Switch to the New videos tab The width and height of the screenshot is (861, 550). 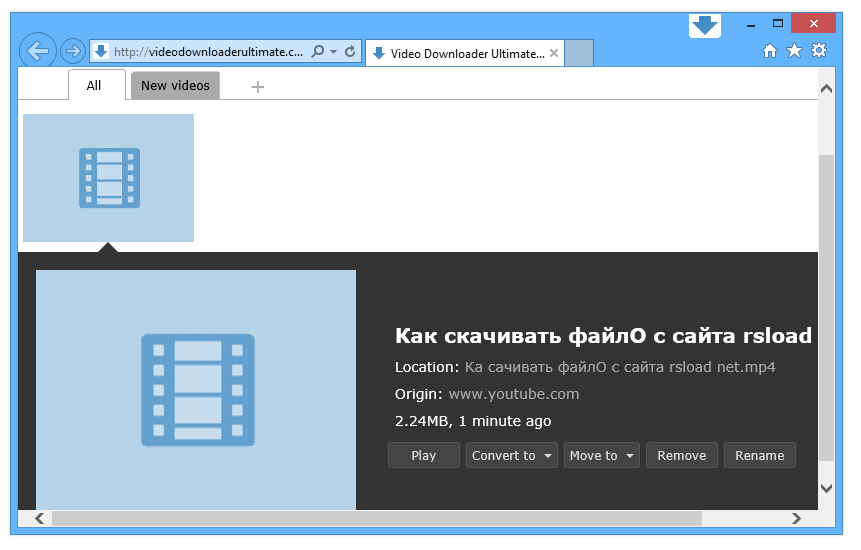(x=175, y=86)
